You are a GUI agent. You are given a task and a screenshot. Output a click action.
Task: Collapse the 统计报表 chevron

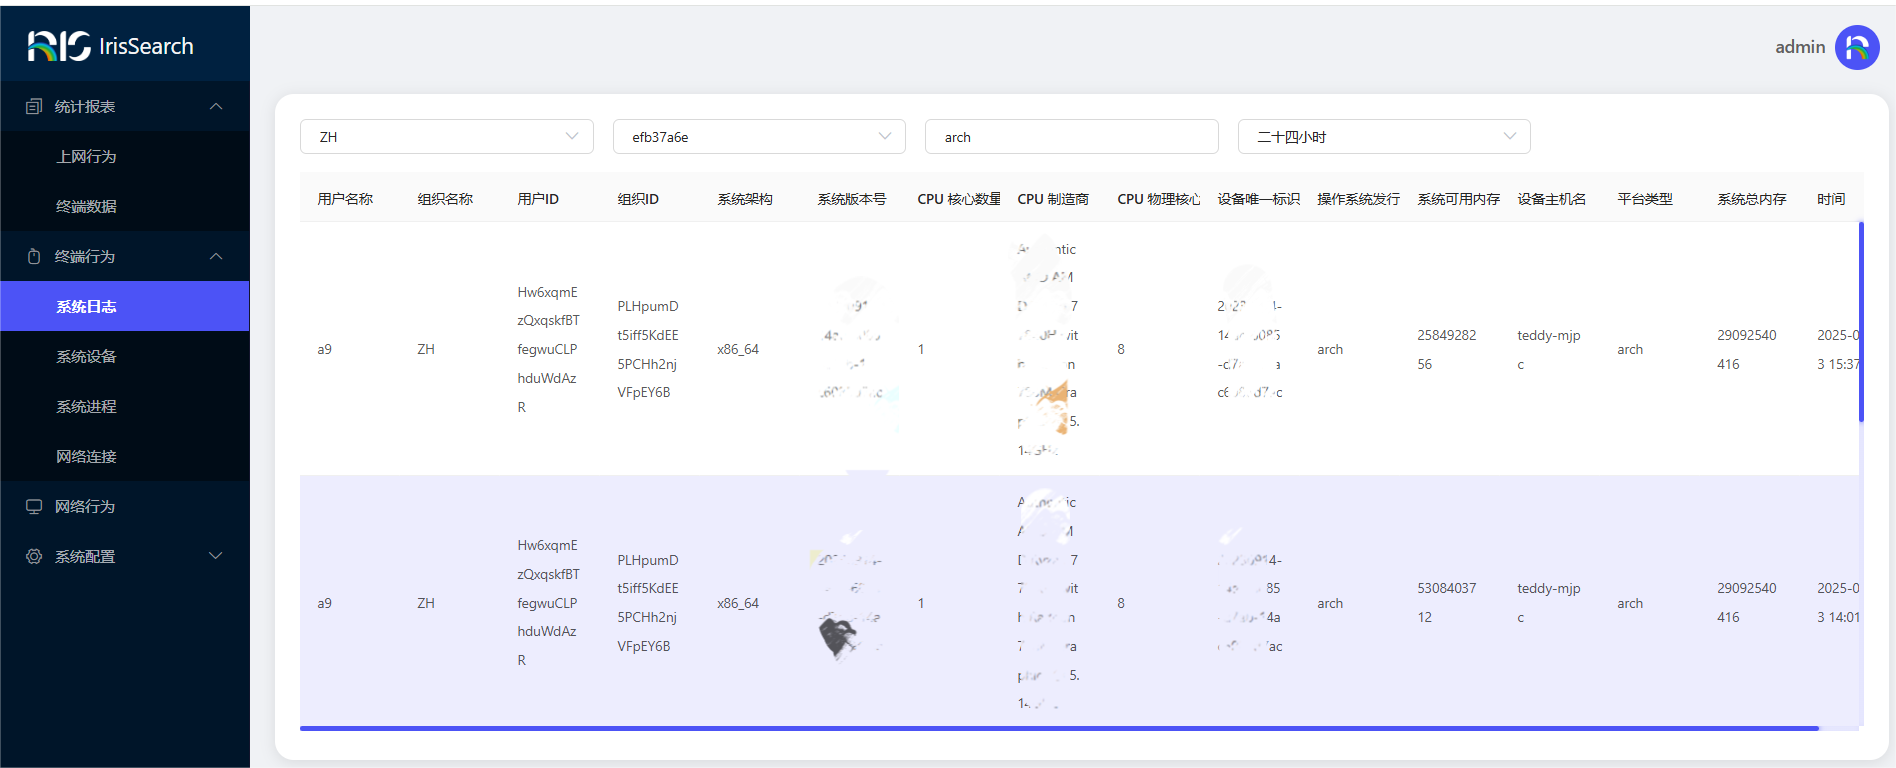click(216, 106)
